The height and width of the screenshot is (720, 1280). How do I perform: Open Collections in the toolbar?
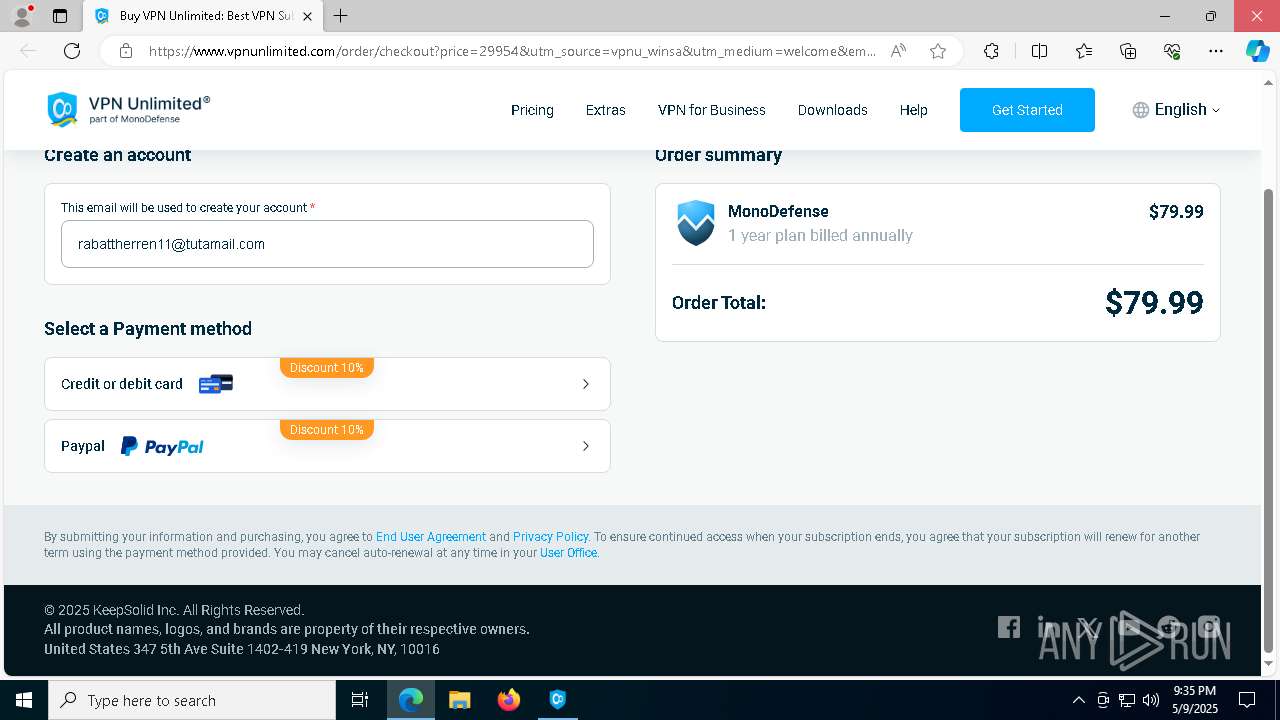1128,51
